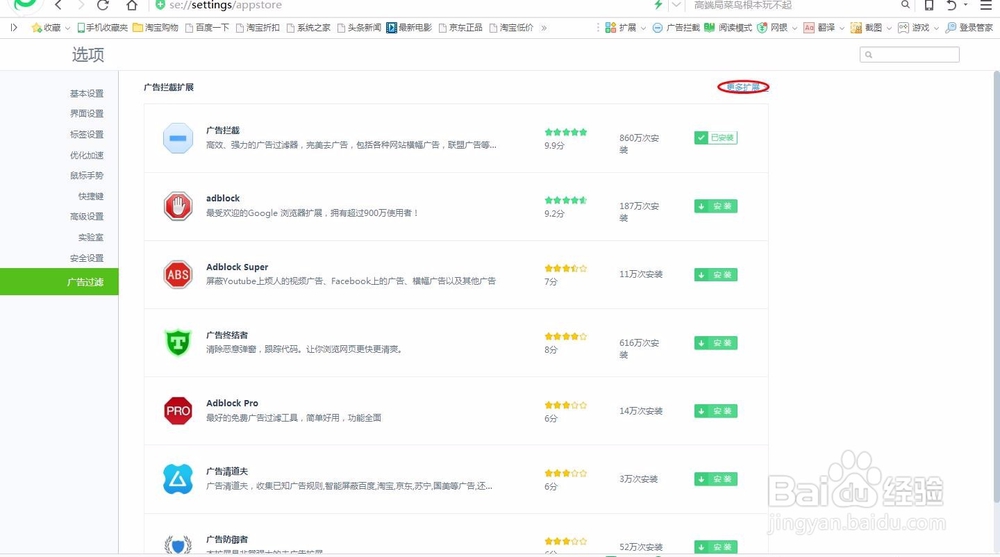Reload the page with the refresh icon
The height and width of the screenshot is (557, 1000).
[x=103, y=5]
